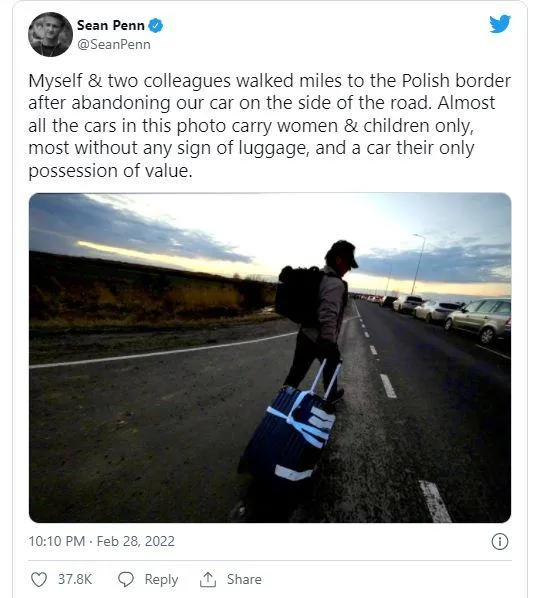Click the Reply label
Image resolution: width=540 pixels, height=598 pixels.
click(161, 580)
